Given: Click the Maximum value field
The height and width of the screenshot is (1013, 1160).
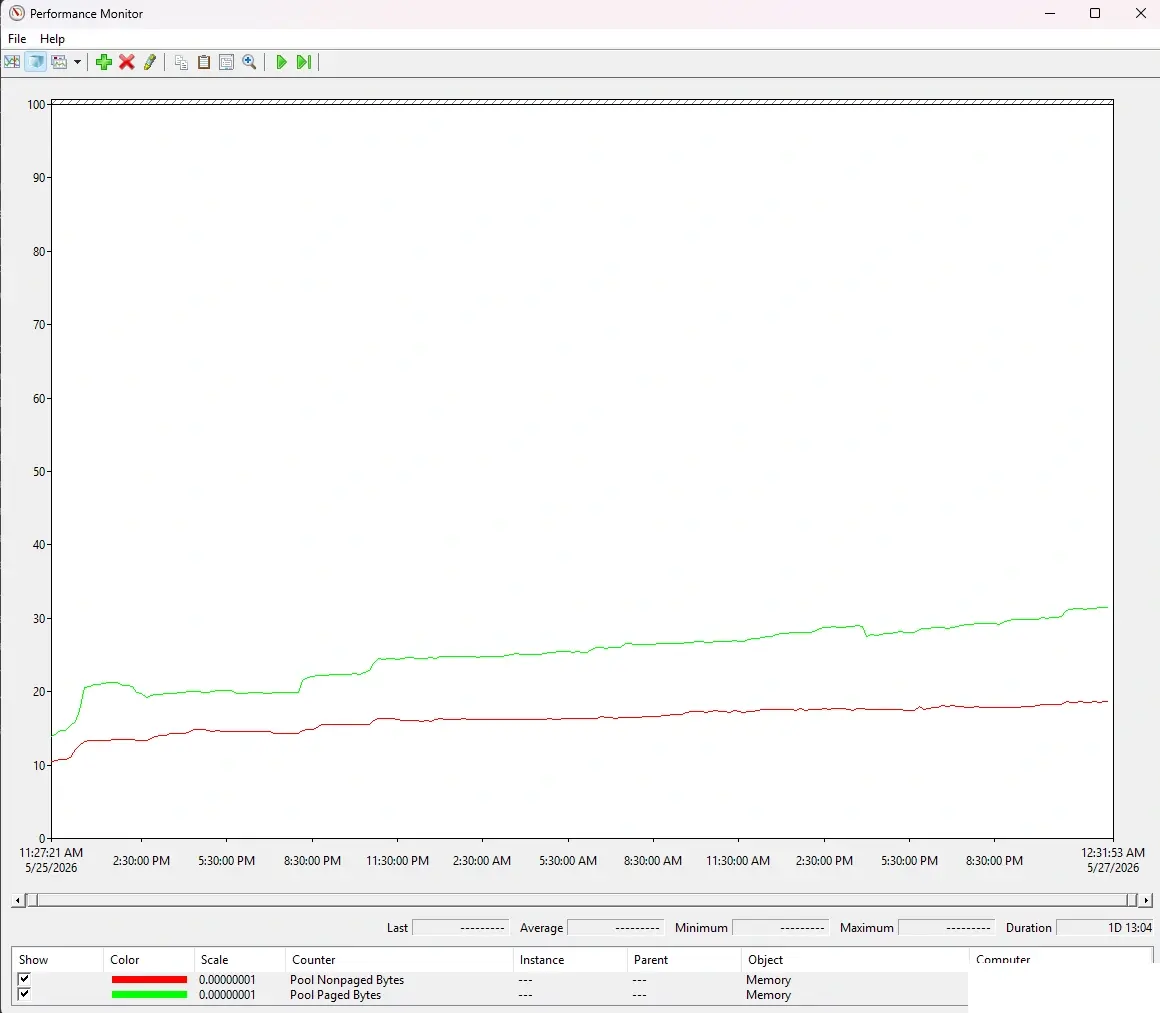Looking at the screenshot, I should click(x=946, y=928).
